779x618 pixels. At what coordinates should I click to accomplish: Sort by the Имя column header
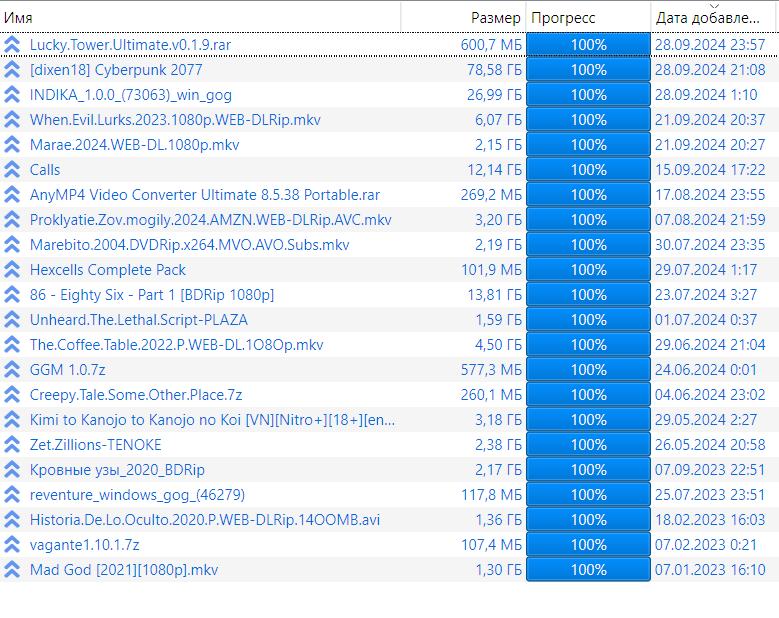(x=200, y=18)
